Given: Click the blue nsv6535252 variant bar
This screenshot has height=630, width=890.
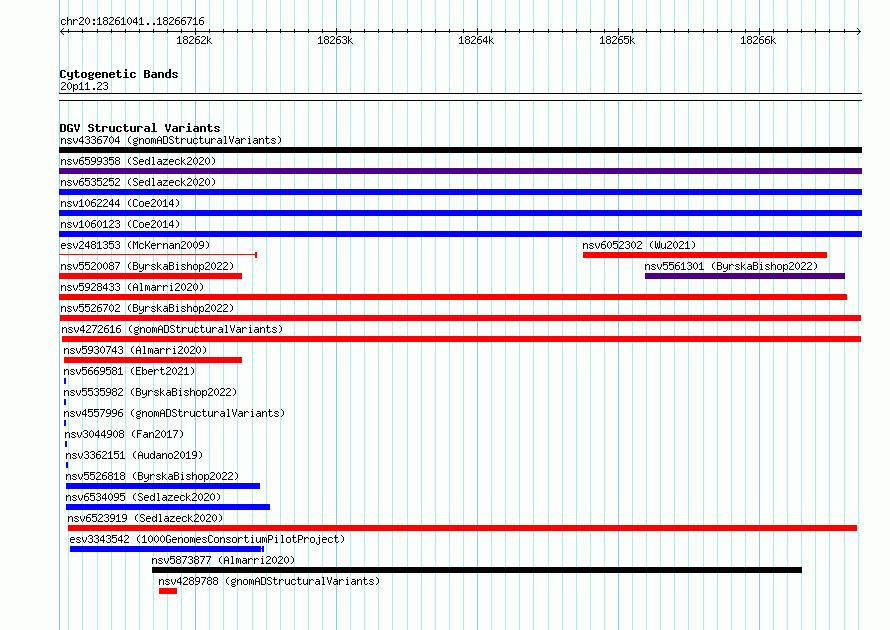Looking at the screenshot, I should (x=460, y=192).
